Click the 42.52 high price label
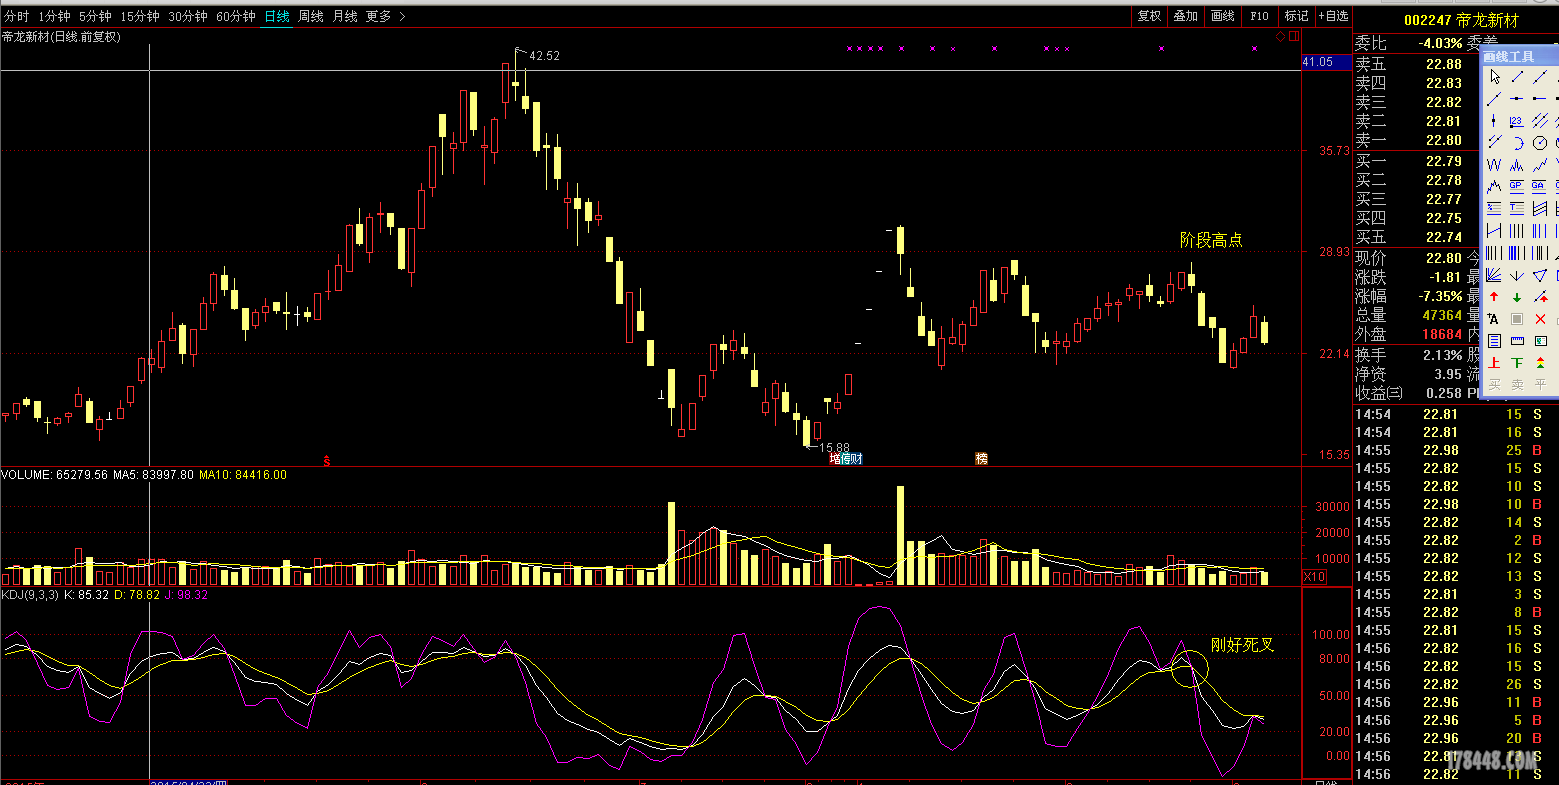 click(x=544, y=56)
